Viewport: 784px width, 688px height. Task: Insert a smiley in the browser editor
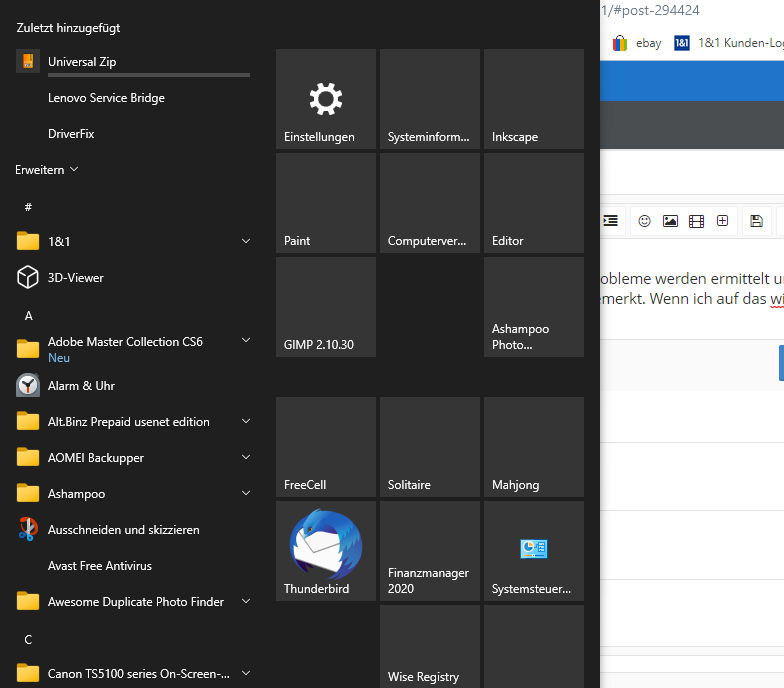pyautogui.click(x=644, y=221)
